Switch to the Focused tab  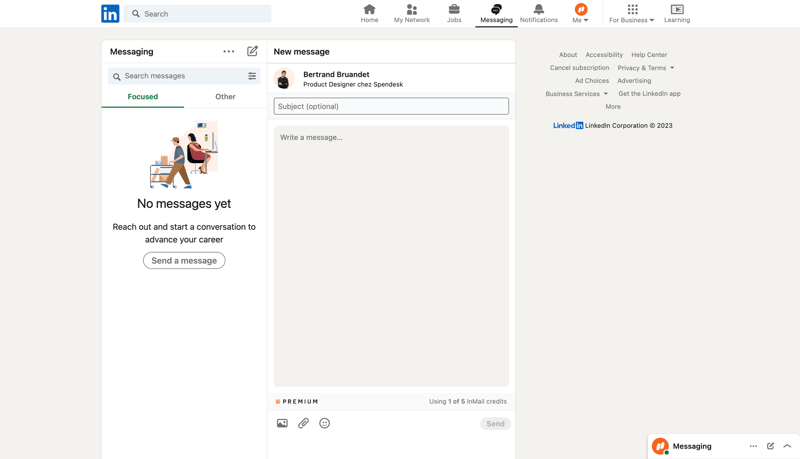143,96
